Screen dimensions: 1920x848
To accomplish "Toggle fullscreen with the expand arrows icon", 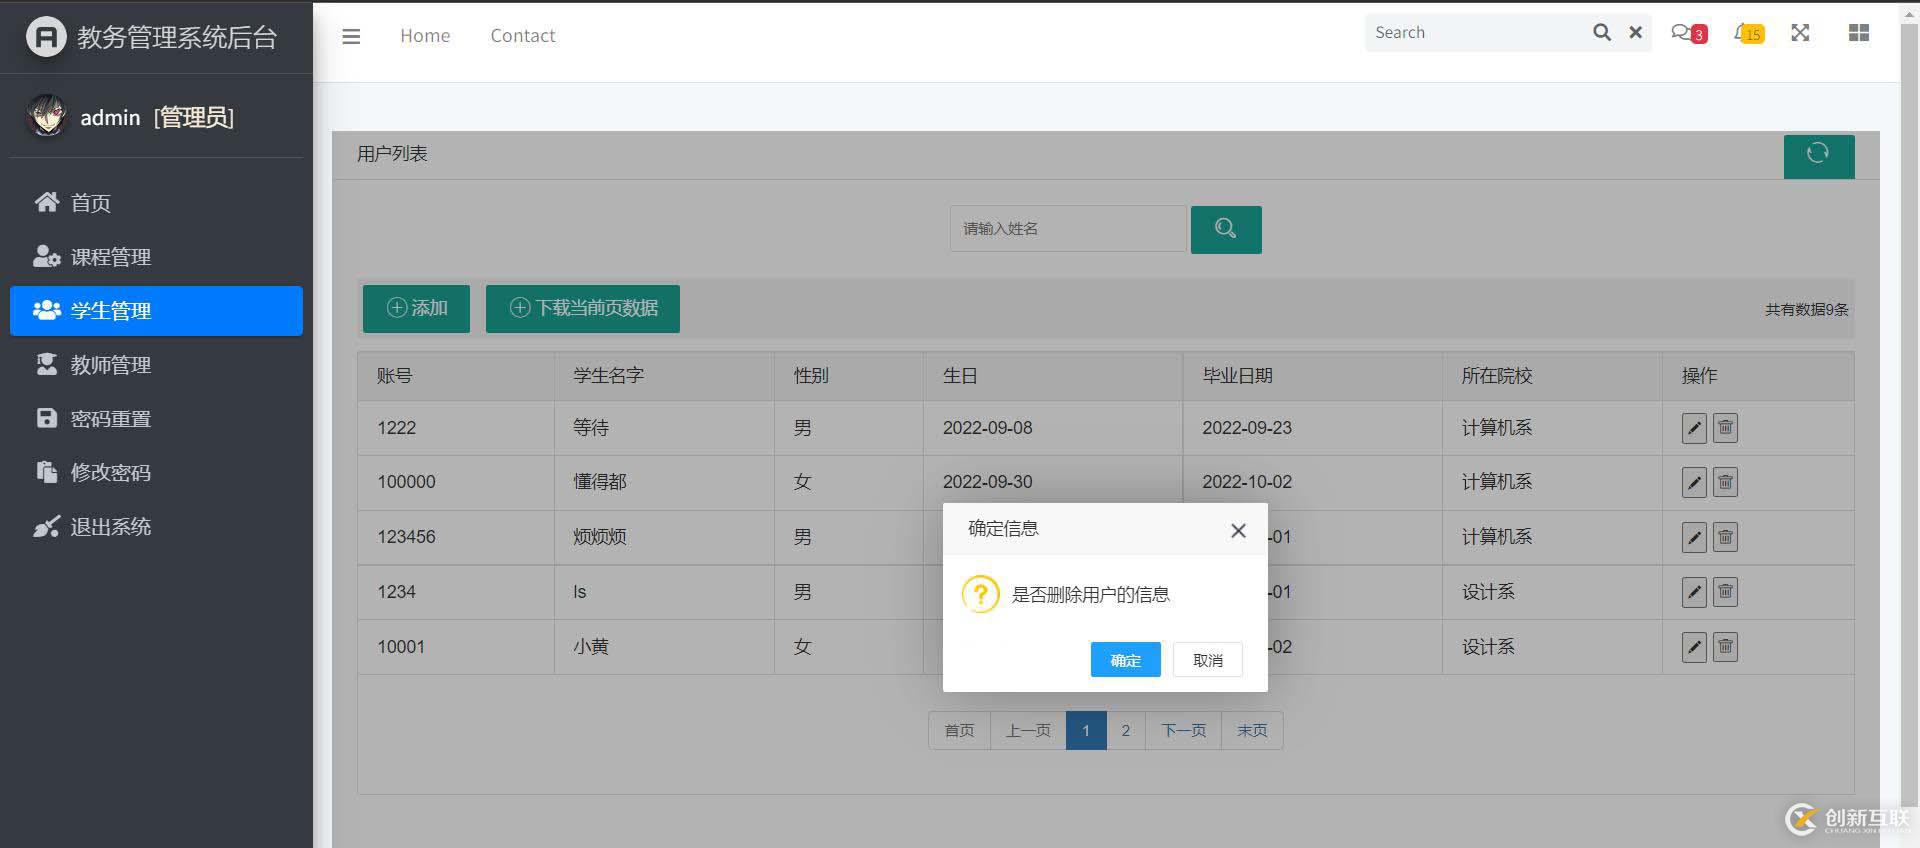I will 1800,33.
